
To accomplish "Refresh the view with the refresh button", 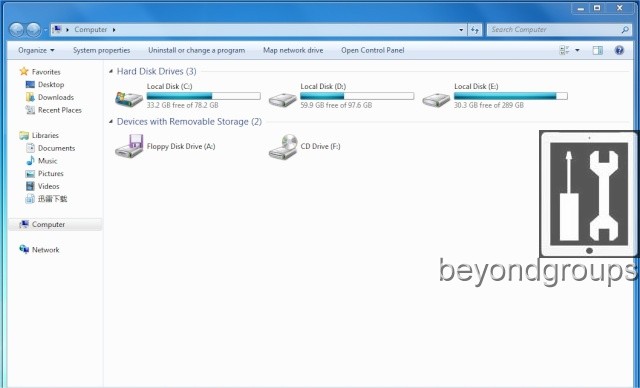I will 475,30.
